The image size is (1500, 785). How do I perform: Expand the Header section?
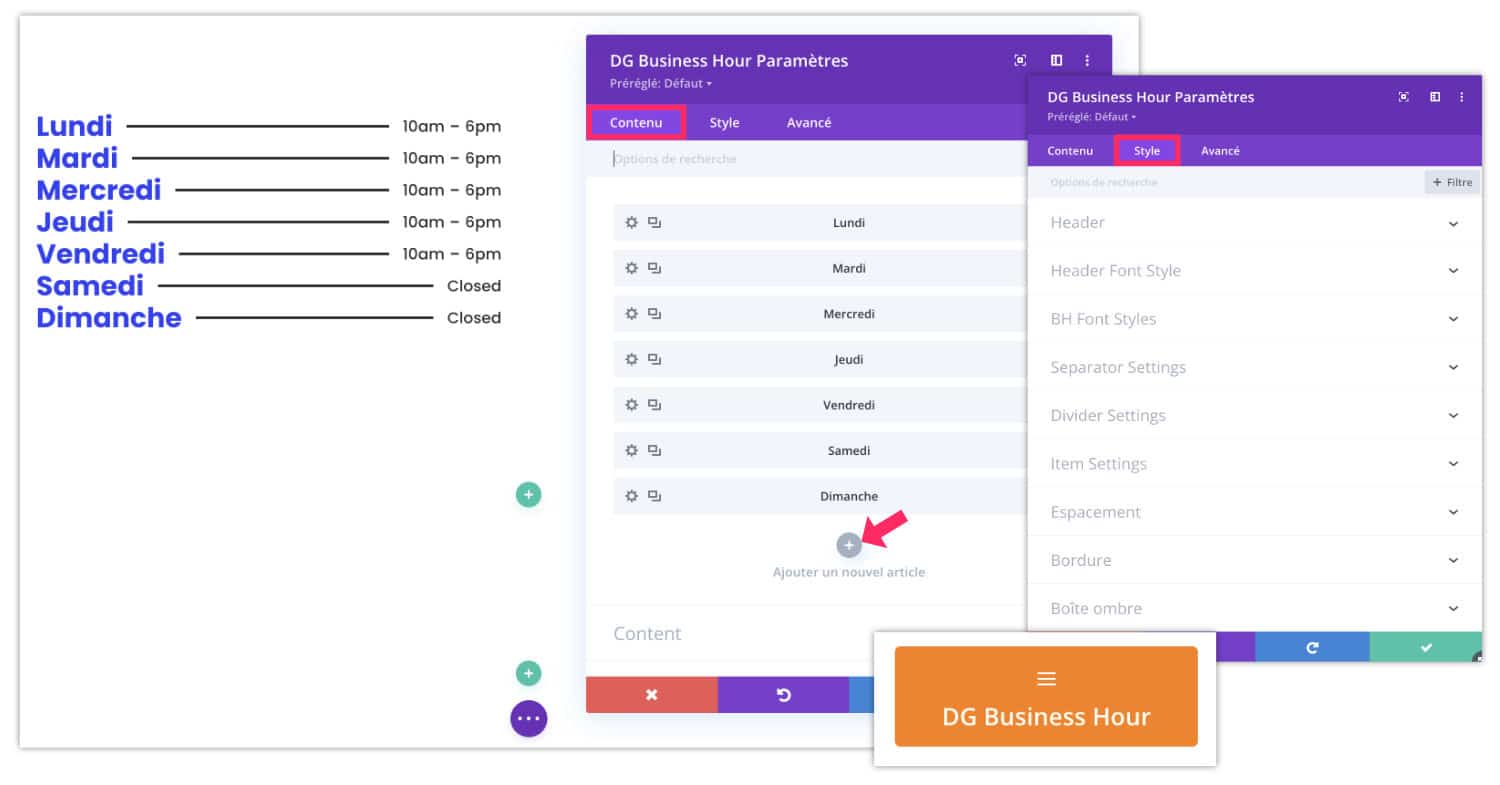pos(1255,223)
